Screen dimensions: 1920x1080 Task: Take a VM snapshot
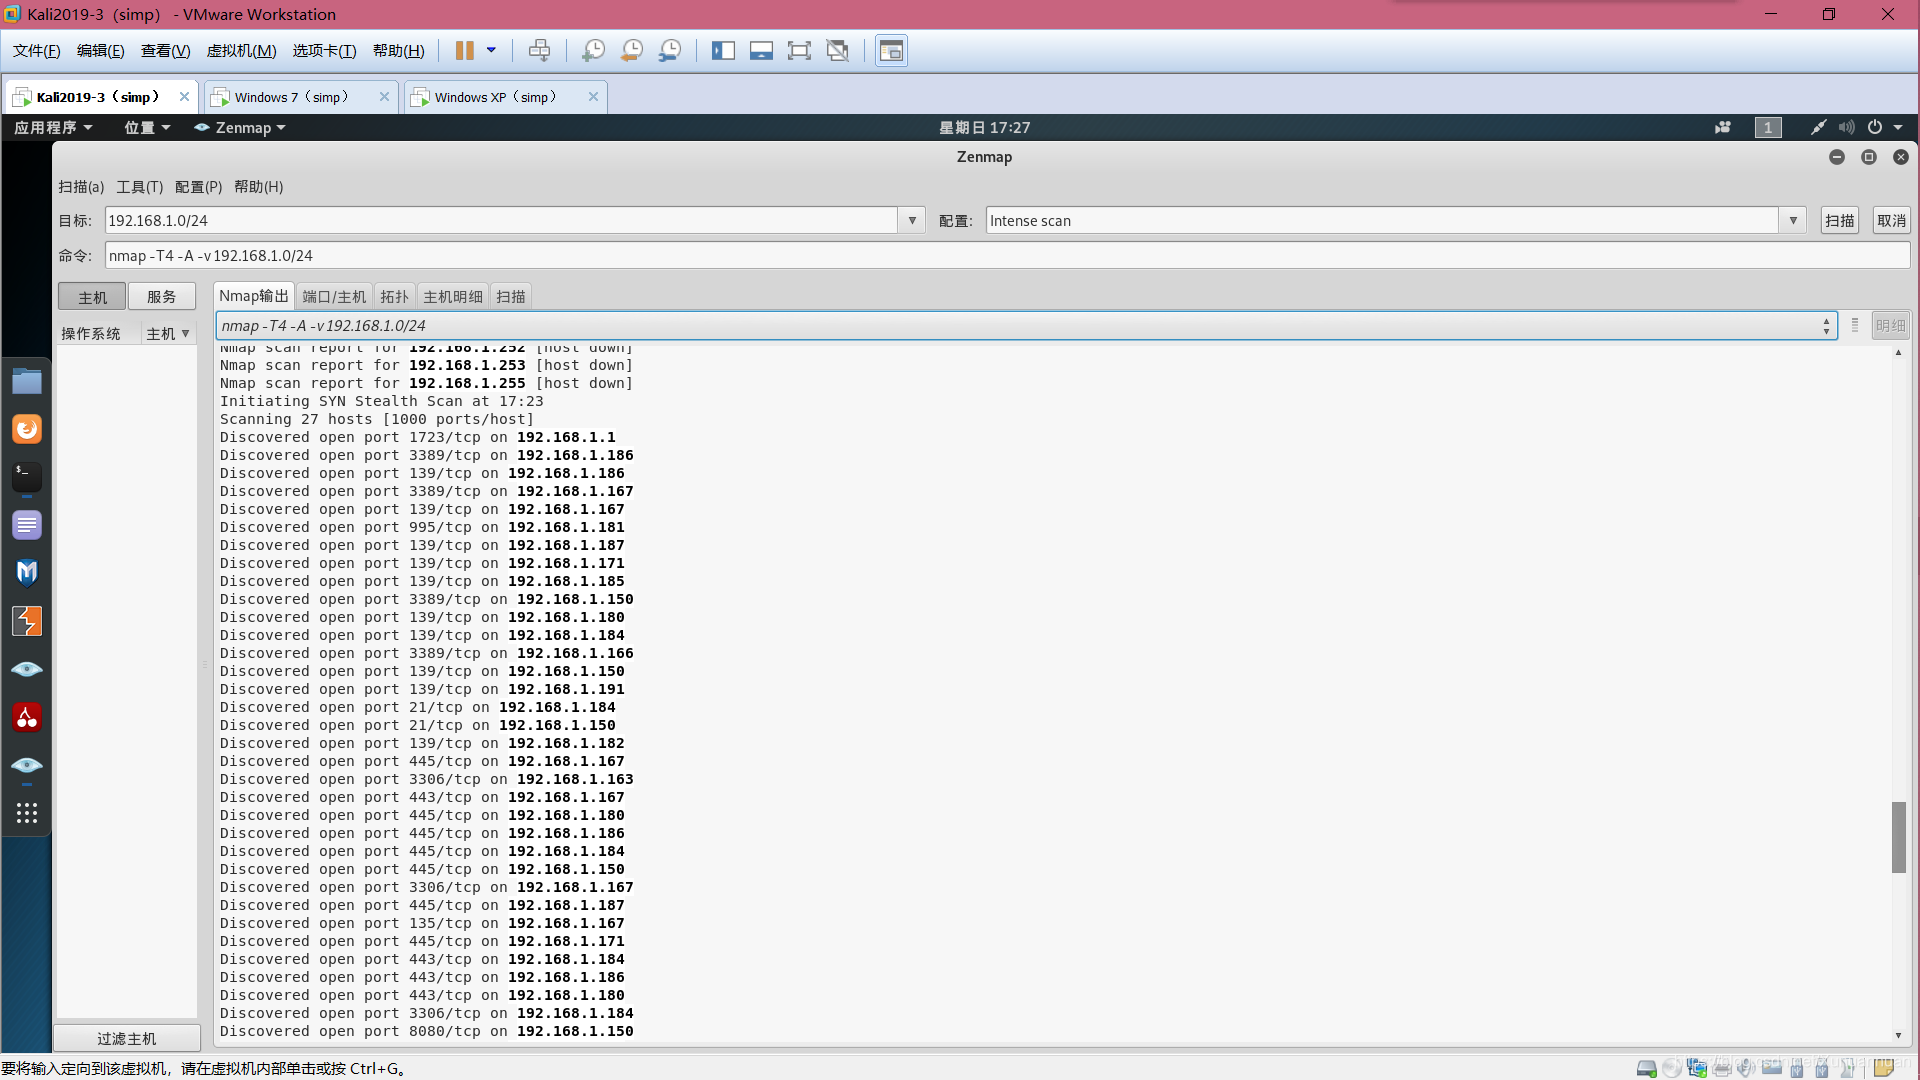coord(593,50)
